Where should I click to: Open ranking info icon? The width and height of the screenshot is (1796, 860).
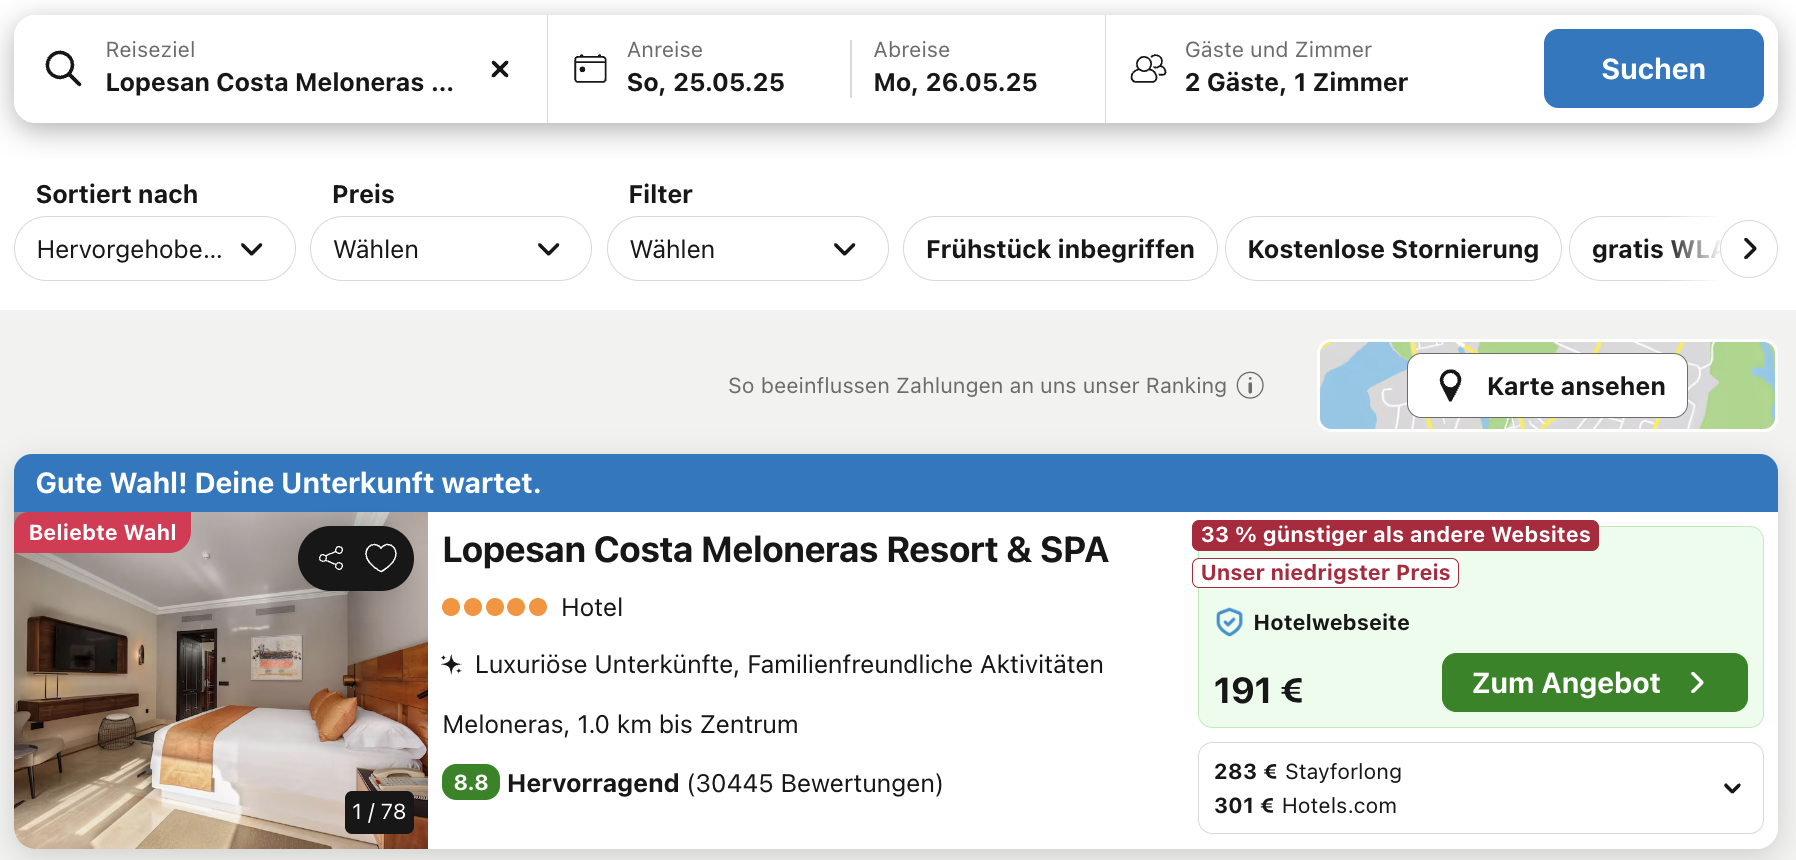point(1250,385)
